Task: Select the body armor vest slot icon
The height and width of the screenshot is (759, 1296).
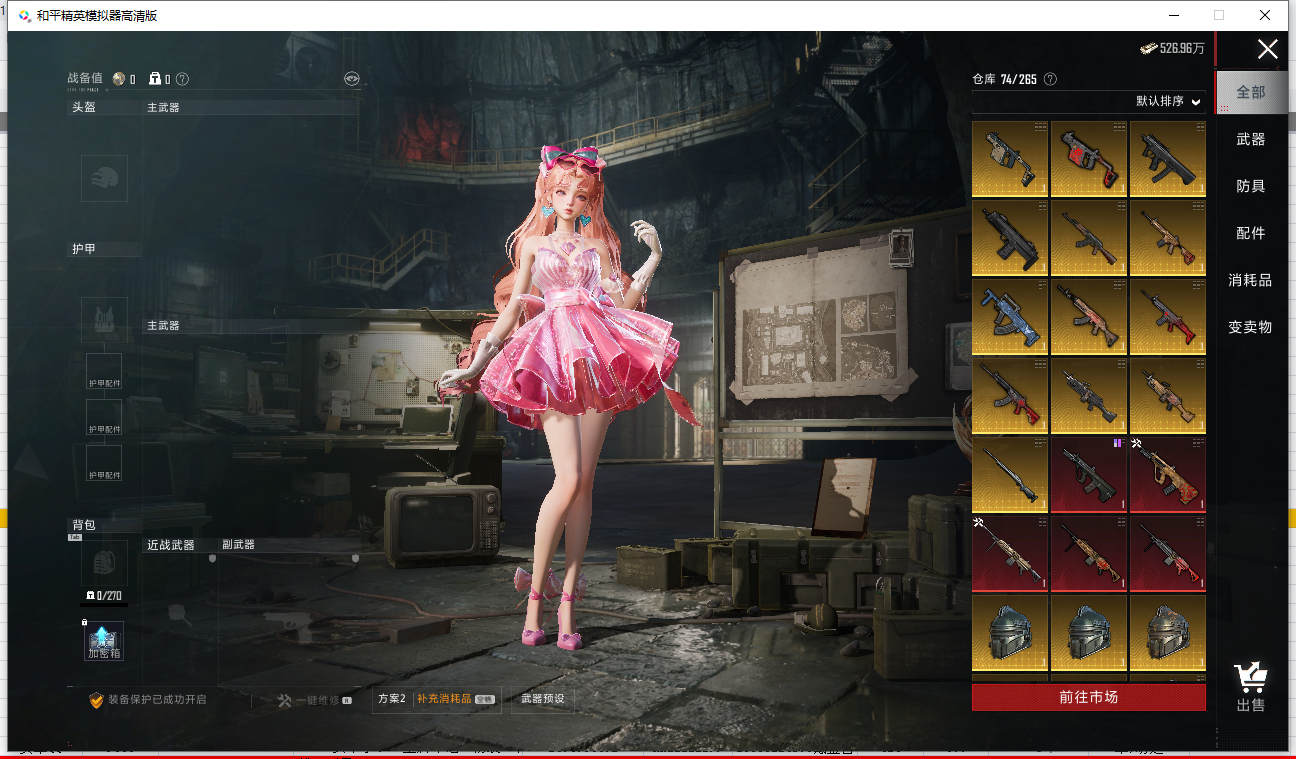Action: [x=104, y=319]
